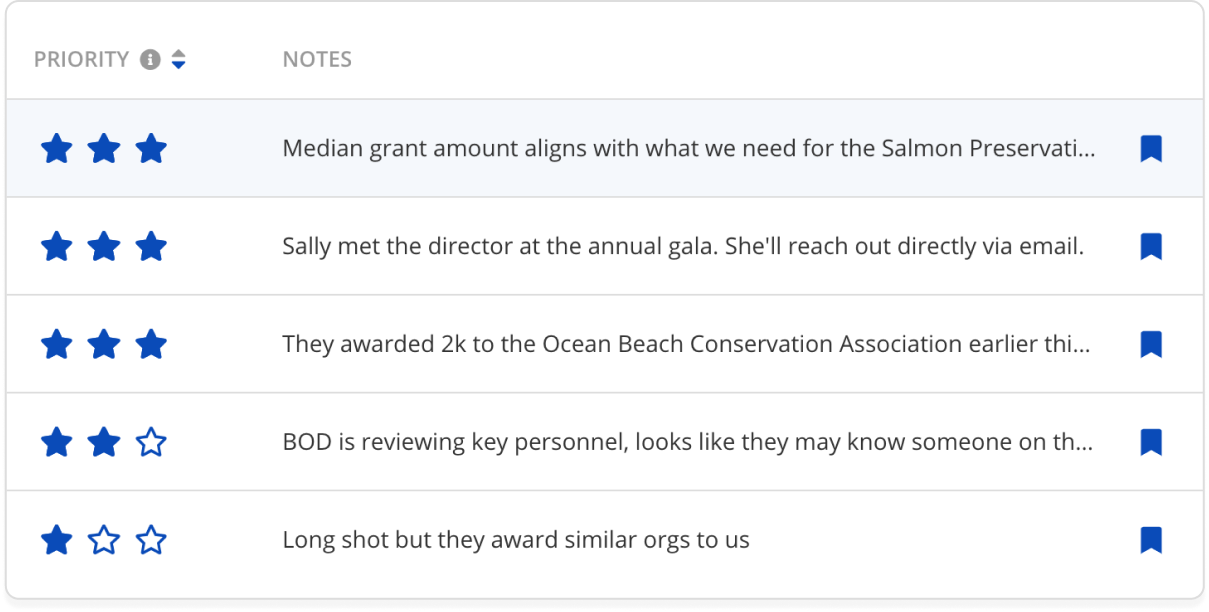This screenshot has width=1209, height=612.
Task: Click the second star in the Sally gala row
Action: click(x=104, y=247)
